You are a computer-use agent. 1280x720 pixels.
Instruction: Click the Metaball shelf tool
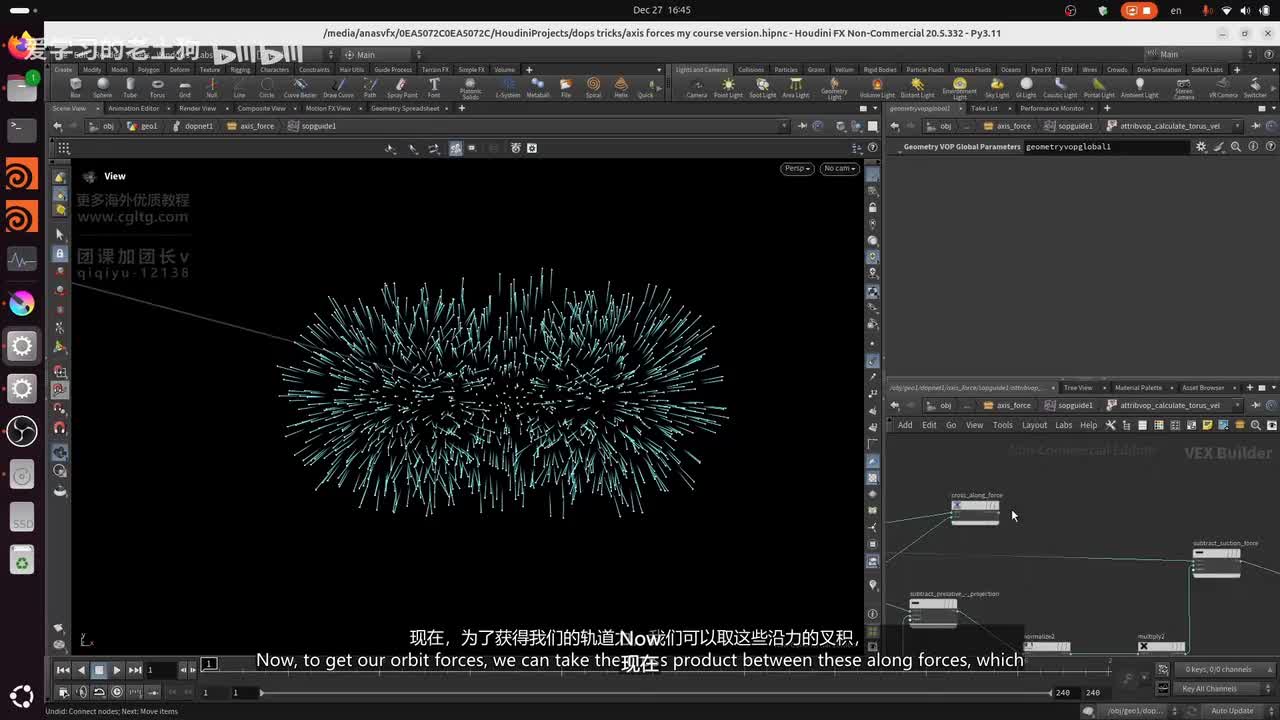coord(538,87)
